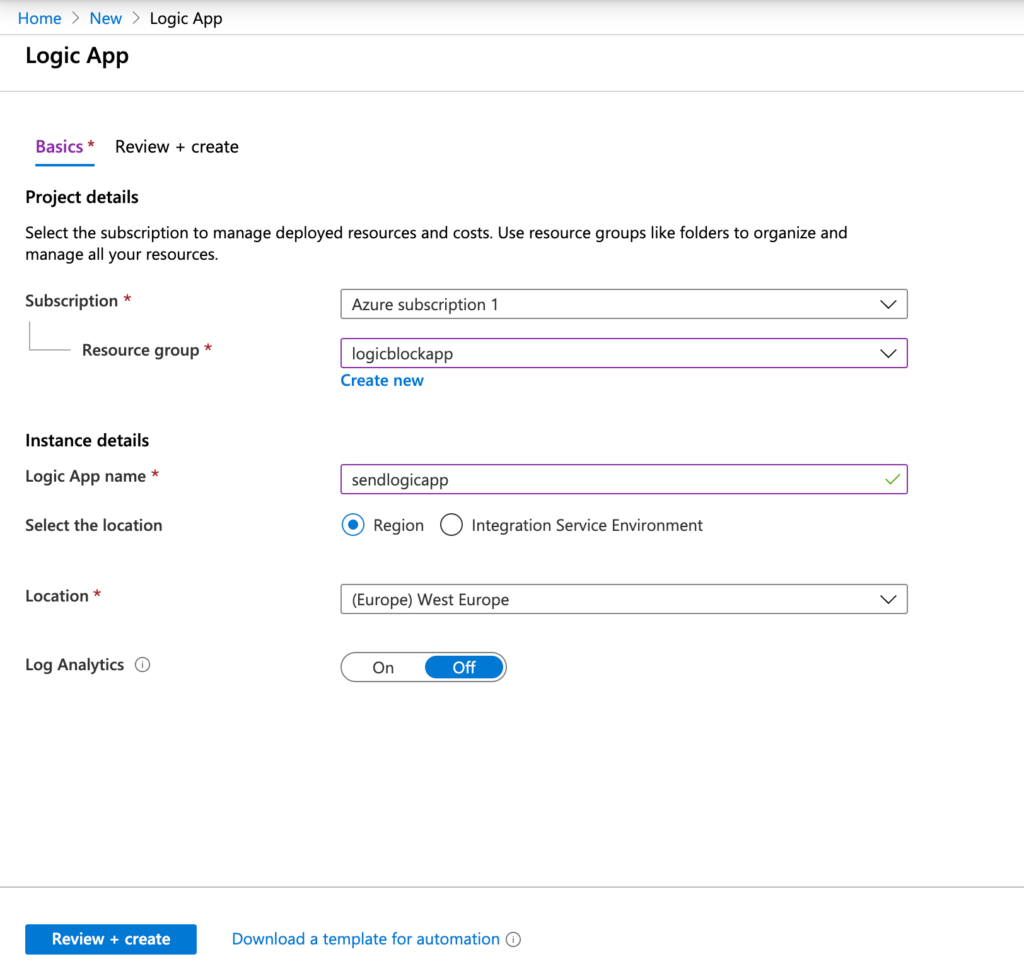
Task: Click inside the Logic App name field
Action: coord(600,479)
